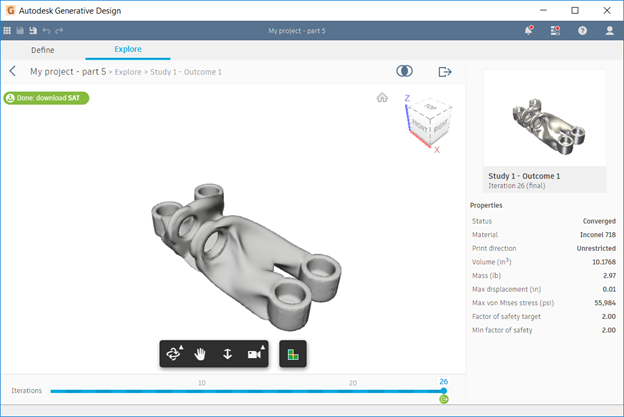Redo the last action

[59, 31]
